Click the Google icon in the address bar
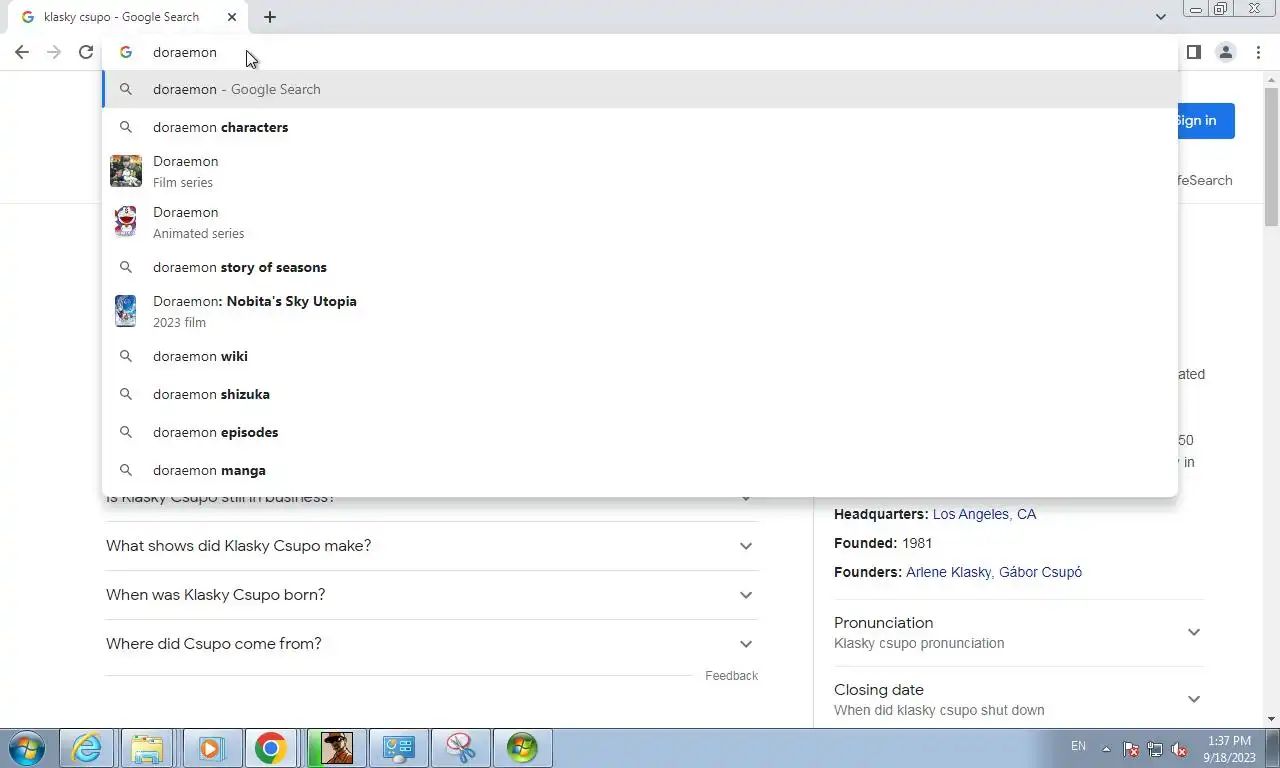Screen dimensions: 1280x768 pyautogui.click(x=126, y=52)
